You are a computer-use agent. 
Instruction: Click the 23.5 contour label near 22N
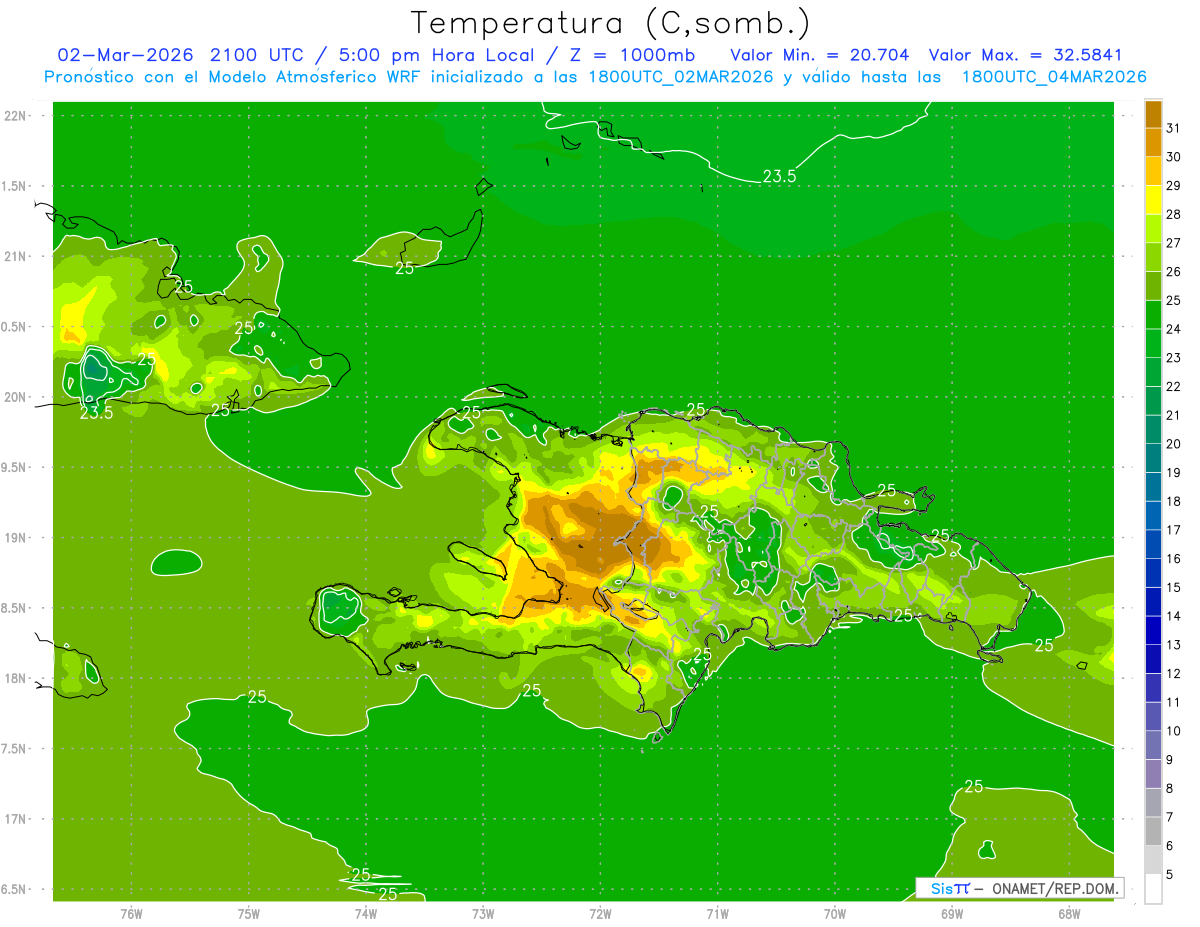click(779, 176)
